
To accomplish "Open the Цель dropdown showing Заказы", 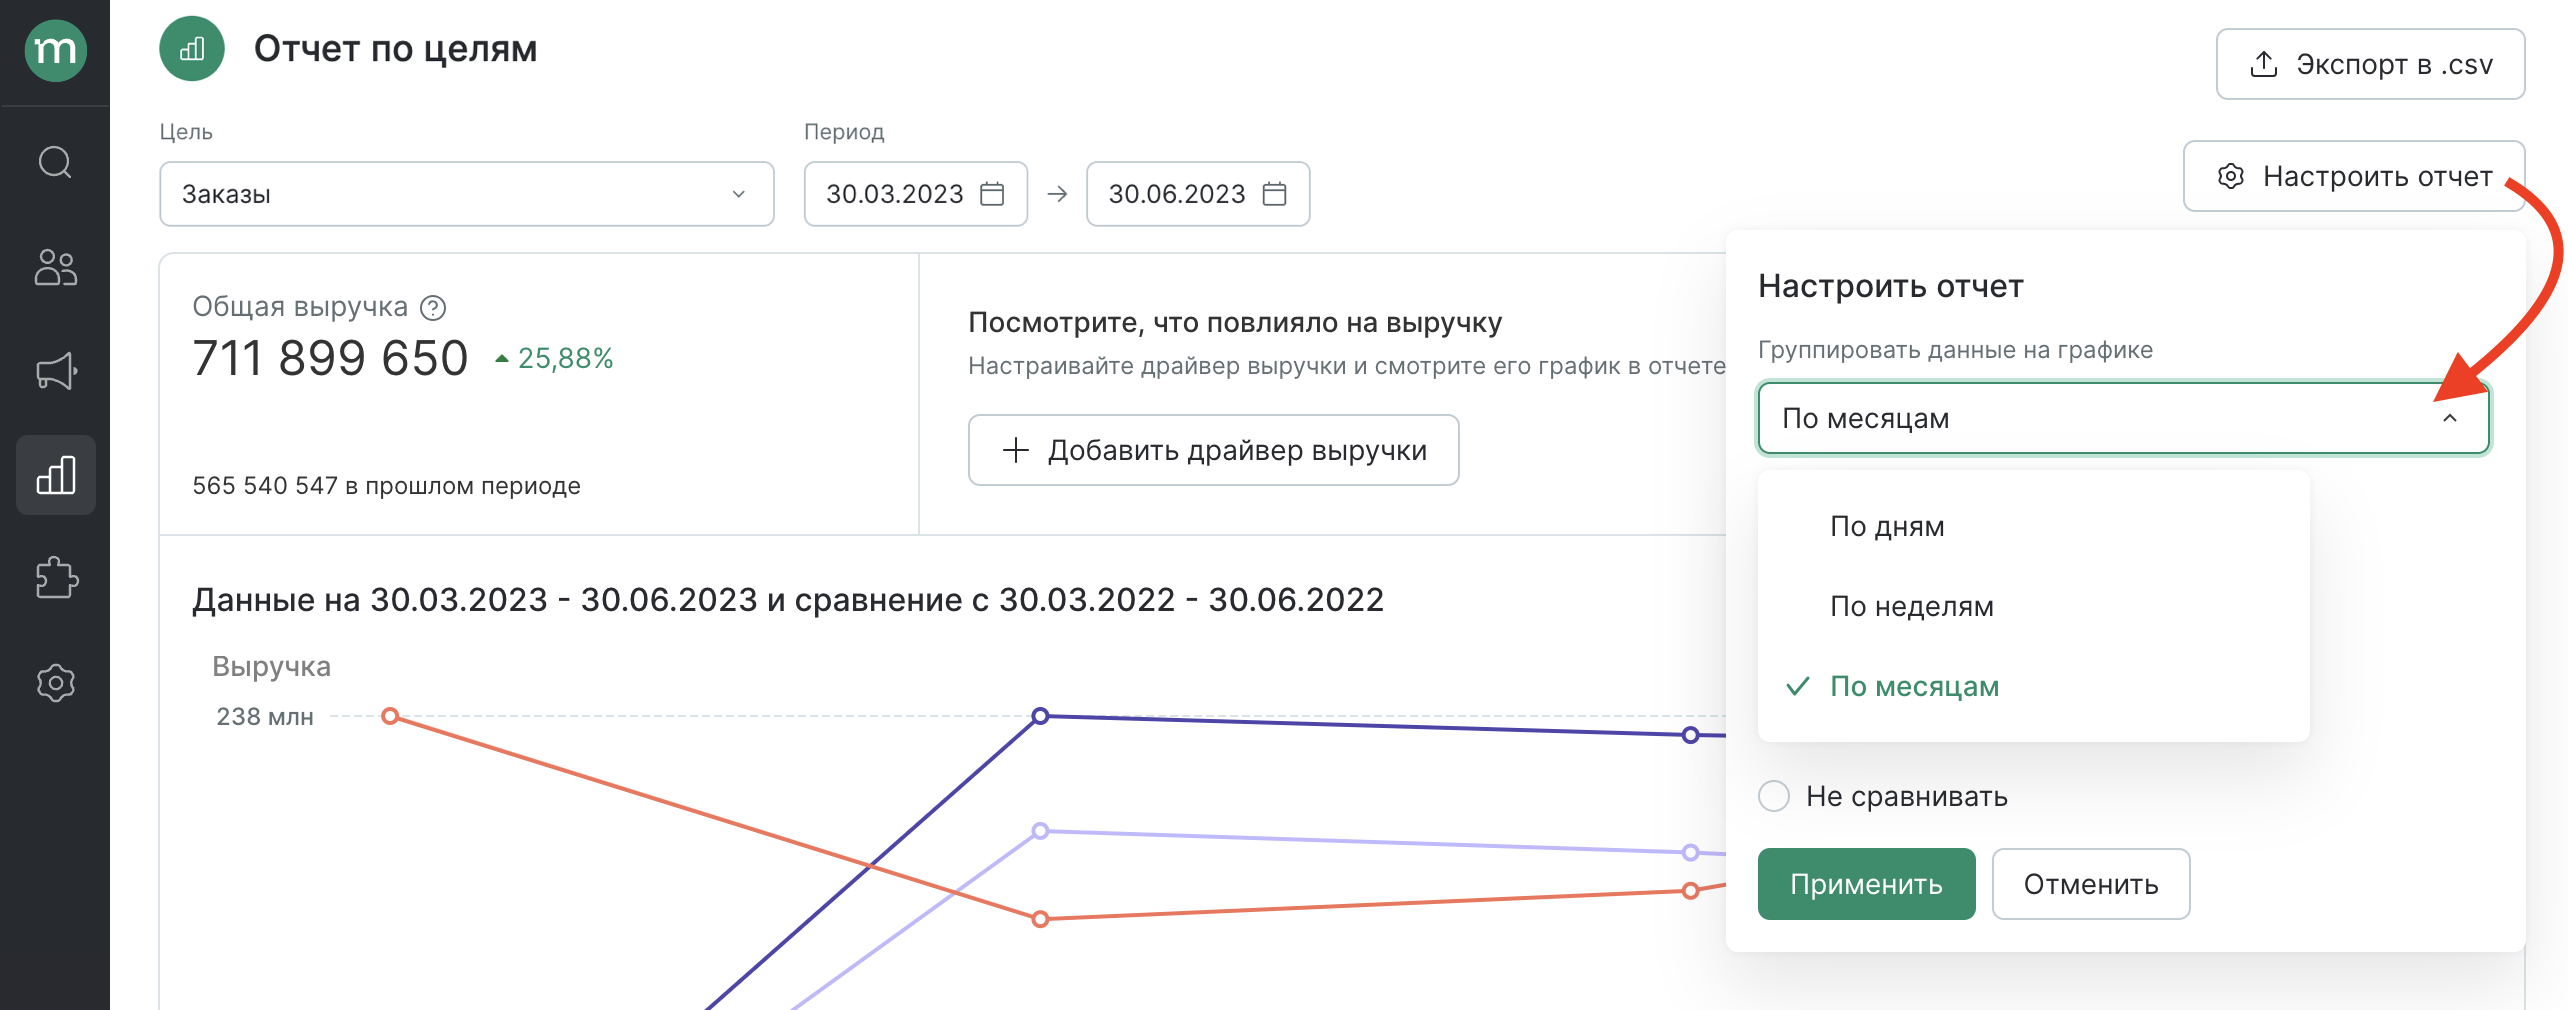I will tap(467, 194).
